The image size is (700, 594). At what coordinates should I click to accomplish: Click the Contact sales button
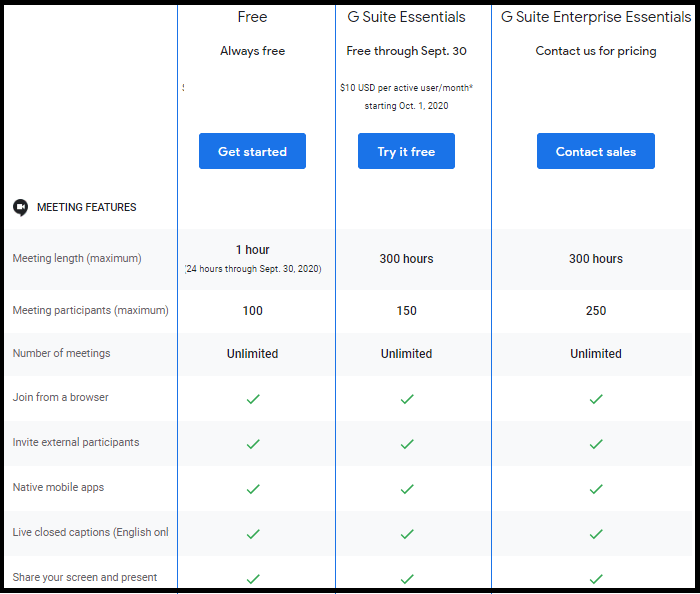tap(596, 151)
